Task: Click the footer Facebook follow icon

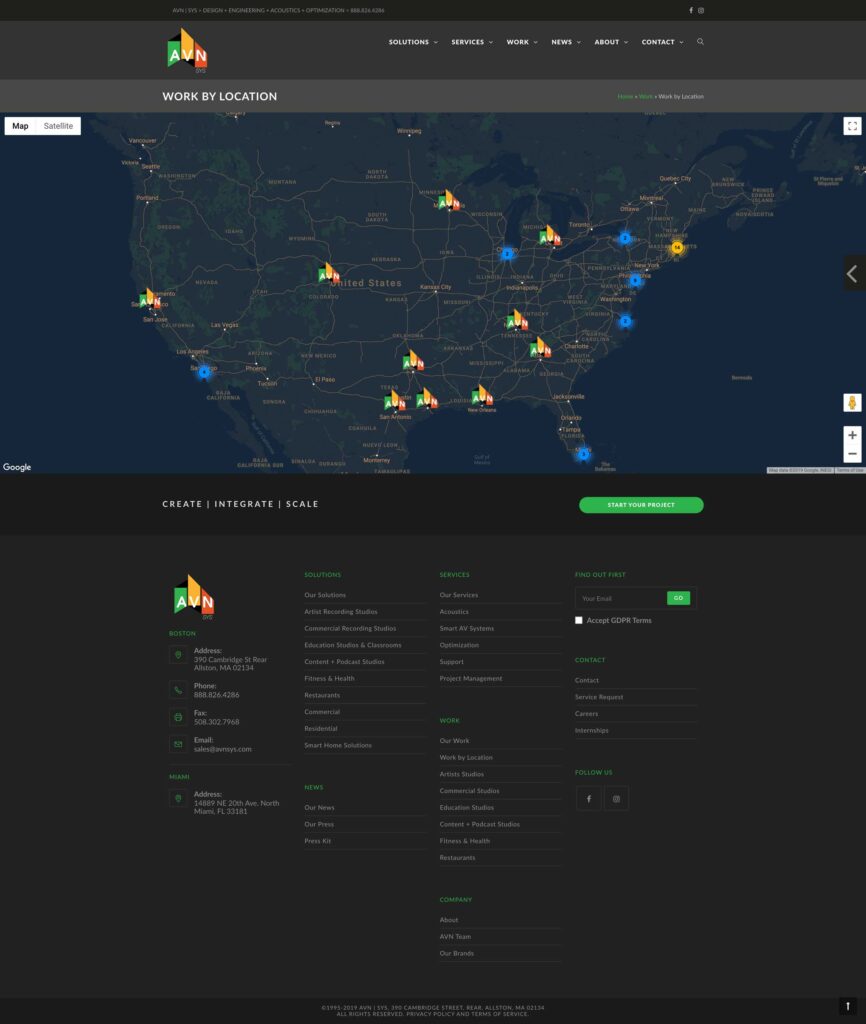Action: pos(588,799)
